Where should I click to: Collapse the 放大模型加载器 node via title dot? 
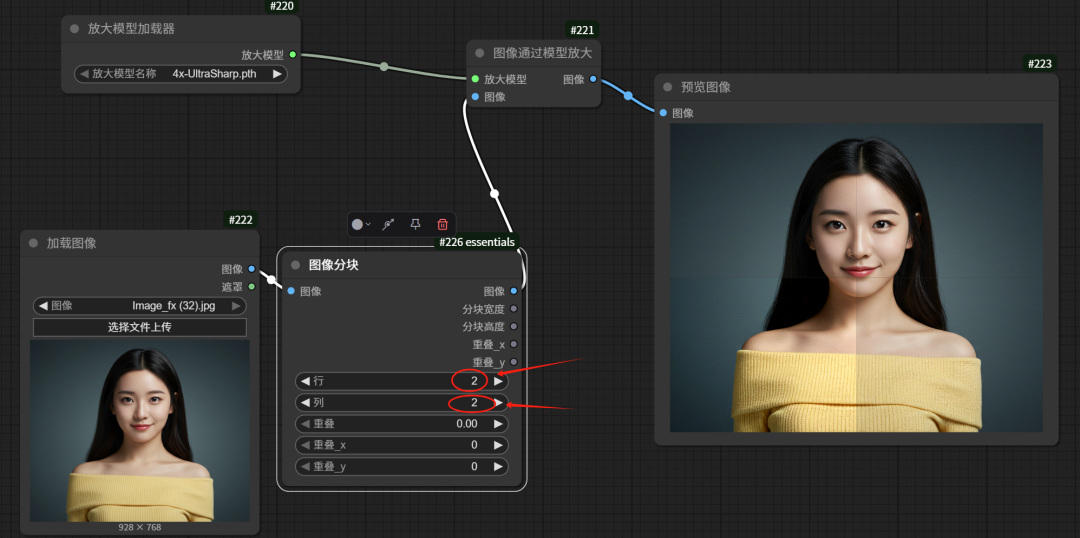click(x=75, y=29)
